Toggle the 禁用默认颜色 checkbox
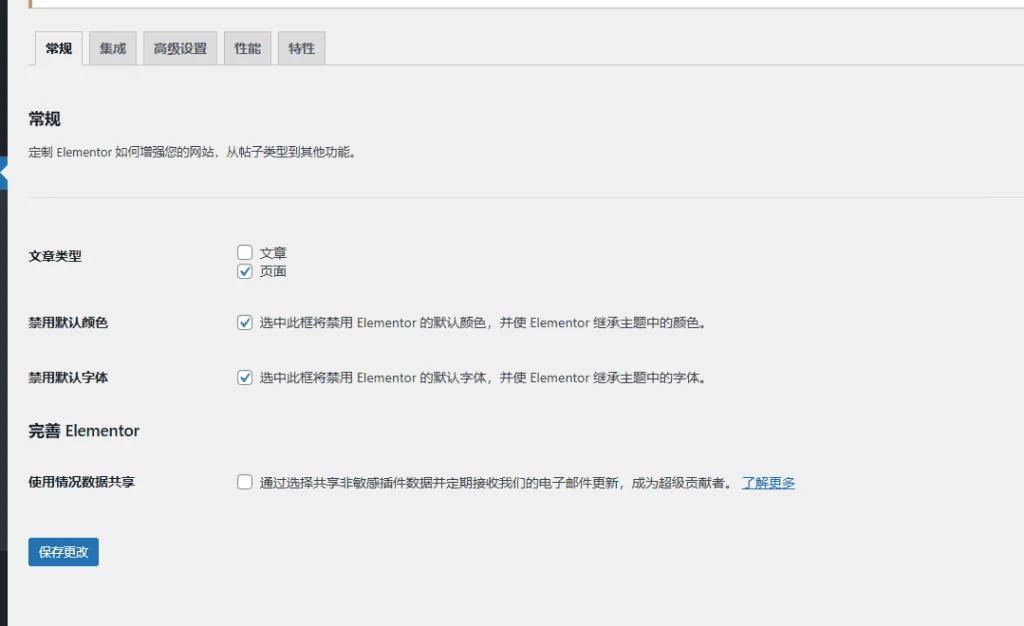This screenshot has height=626, width=1024. [245, 322]
